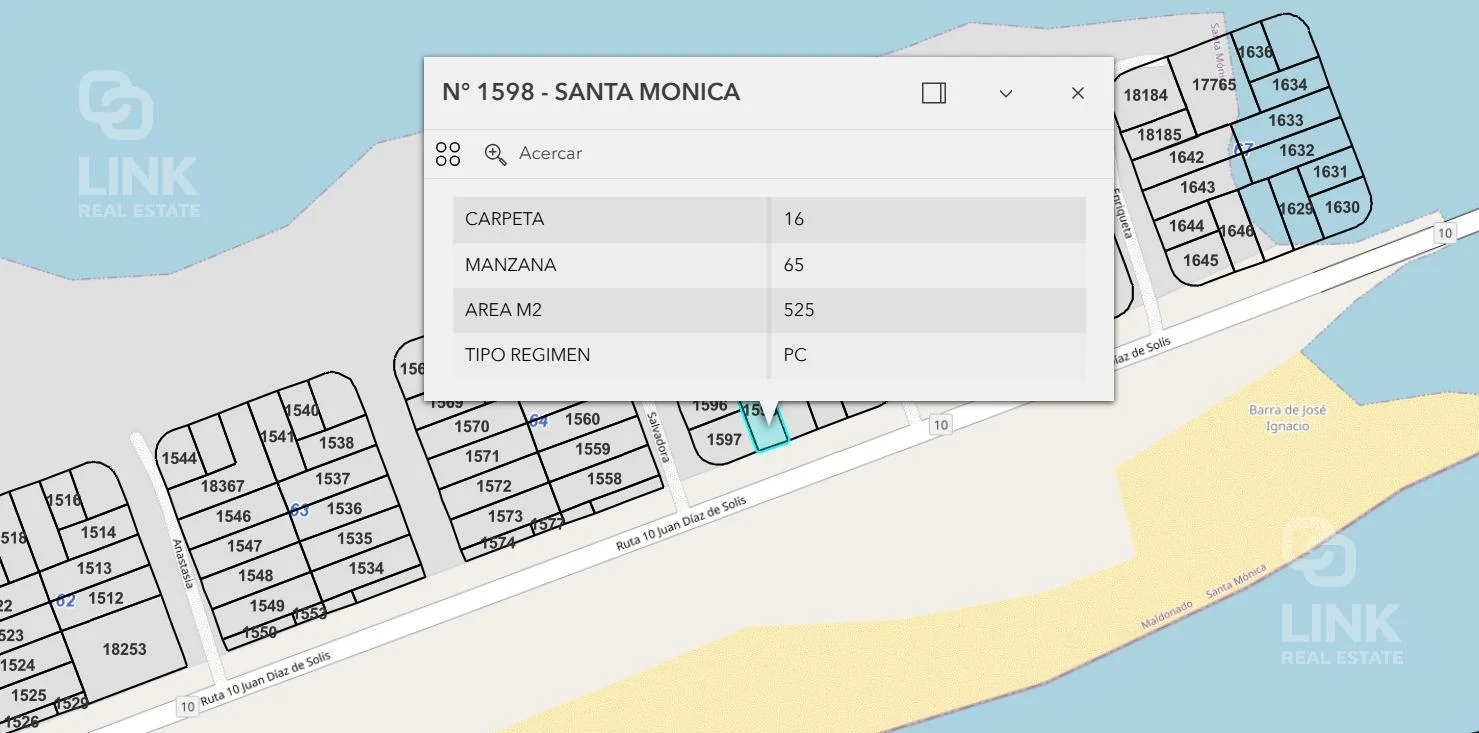Screen dimensions: 1479x733
Task: Select the CARPETA table row
Action: point(768,219)
